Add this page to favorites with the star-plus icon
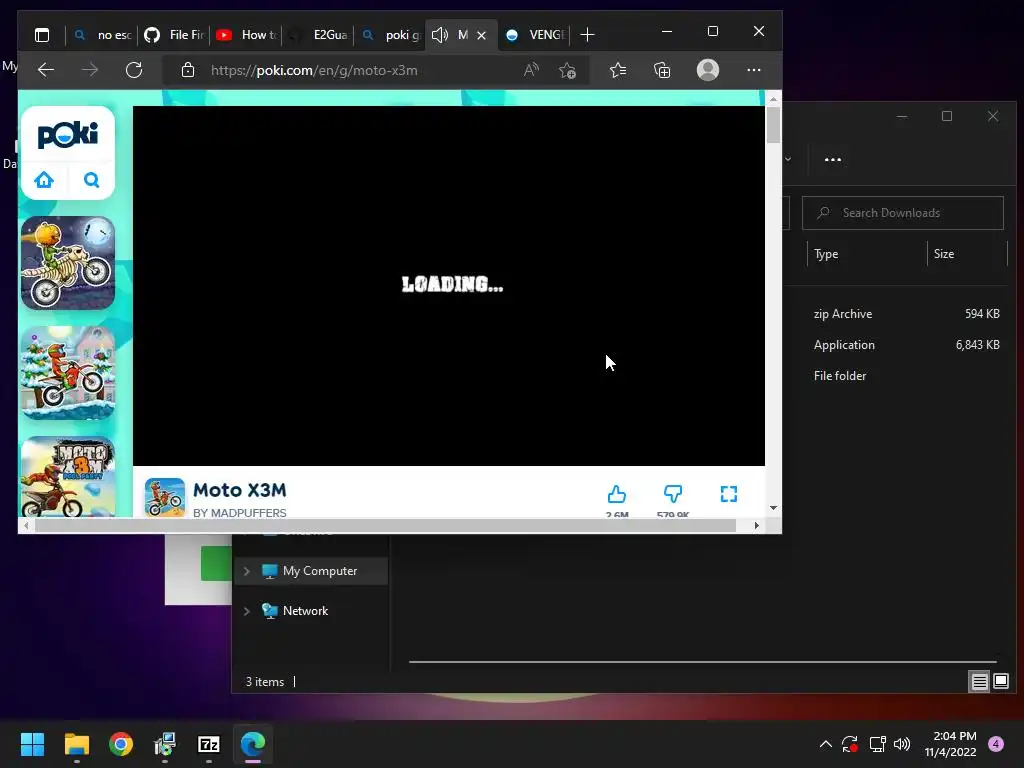1024x768 pixels. click(x=568, y=70)
